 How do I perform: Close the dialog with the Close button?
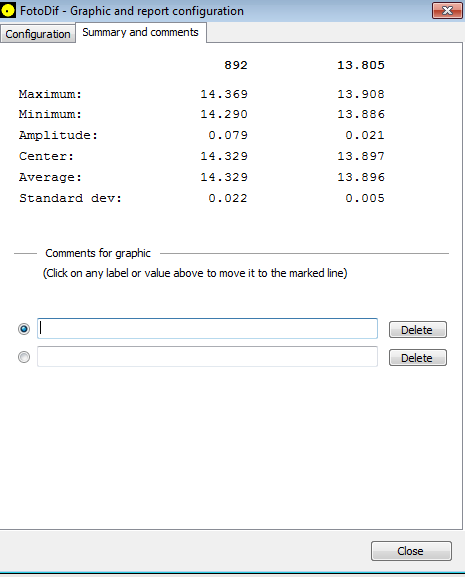tap(411, 551)
